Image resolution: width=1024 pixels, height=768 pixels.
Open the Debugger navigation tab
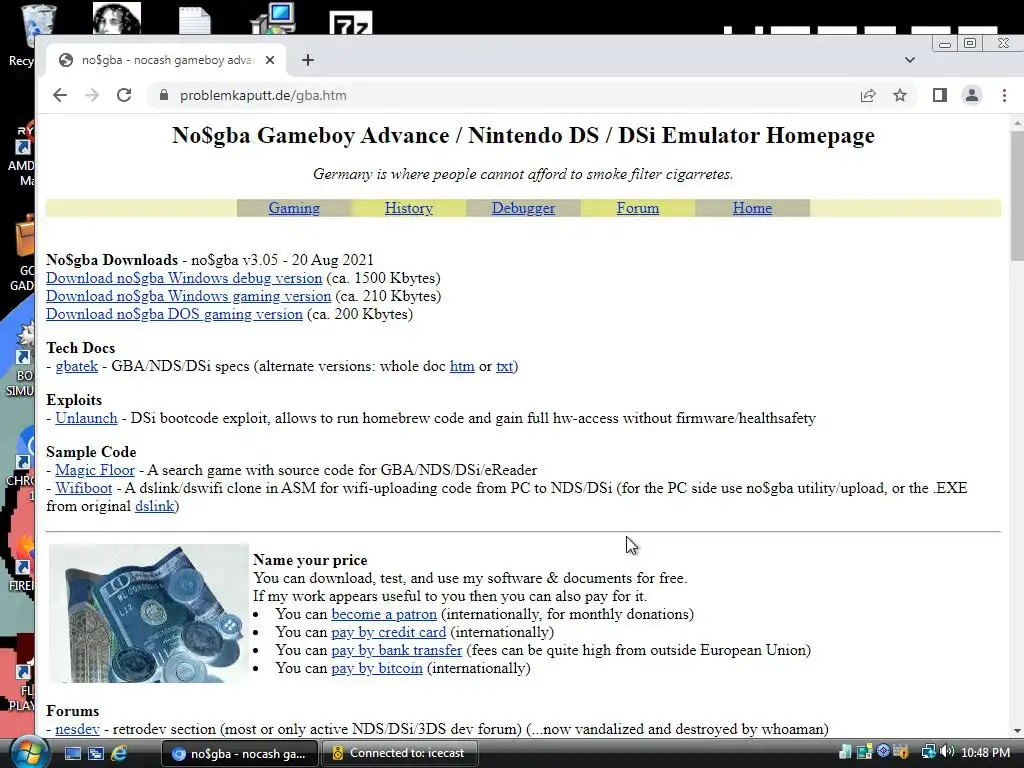[523, 208]
